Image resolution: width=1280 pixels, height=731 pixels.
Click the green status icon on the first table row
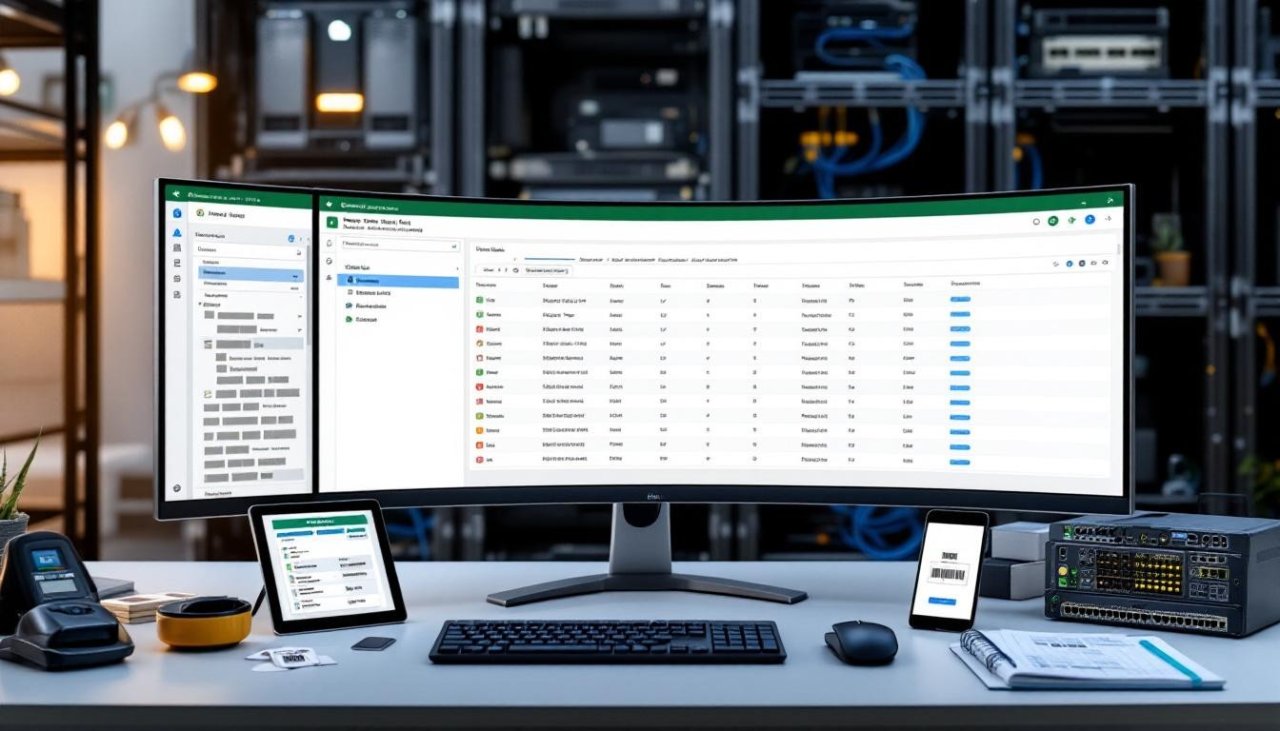(x=478, y=299)
